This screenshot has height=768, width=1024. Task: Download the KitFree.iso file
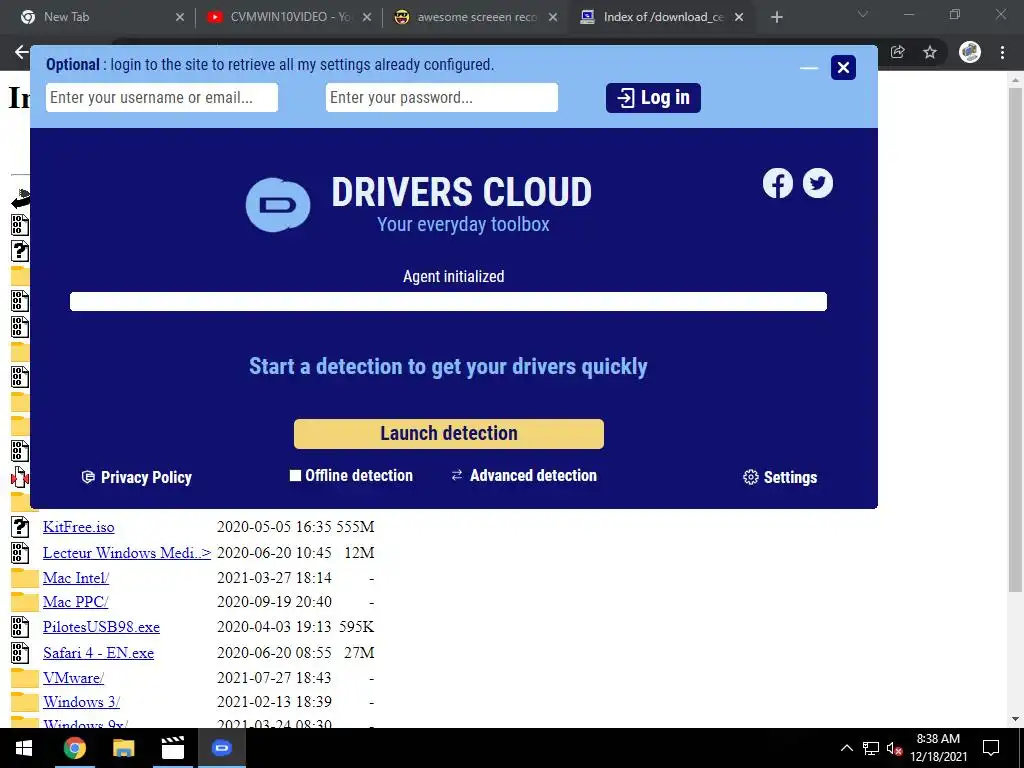pos(78,527)
